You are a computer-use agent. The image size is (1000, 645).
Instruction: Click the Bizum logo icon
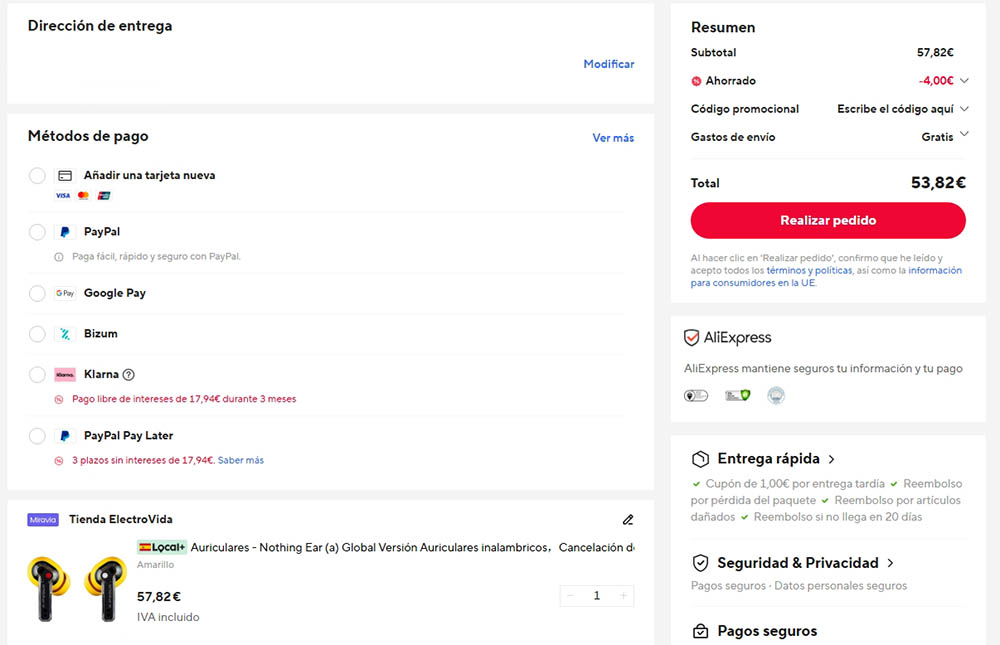coord(64,334)
